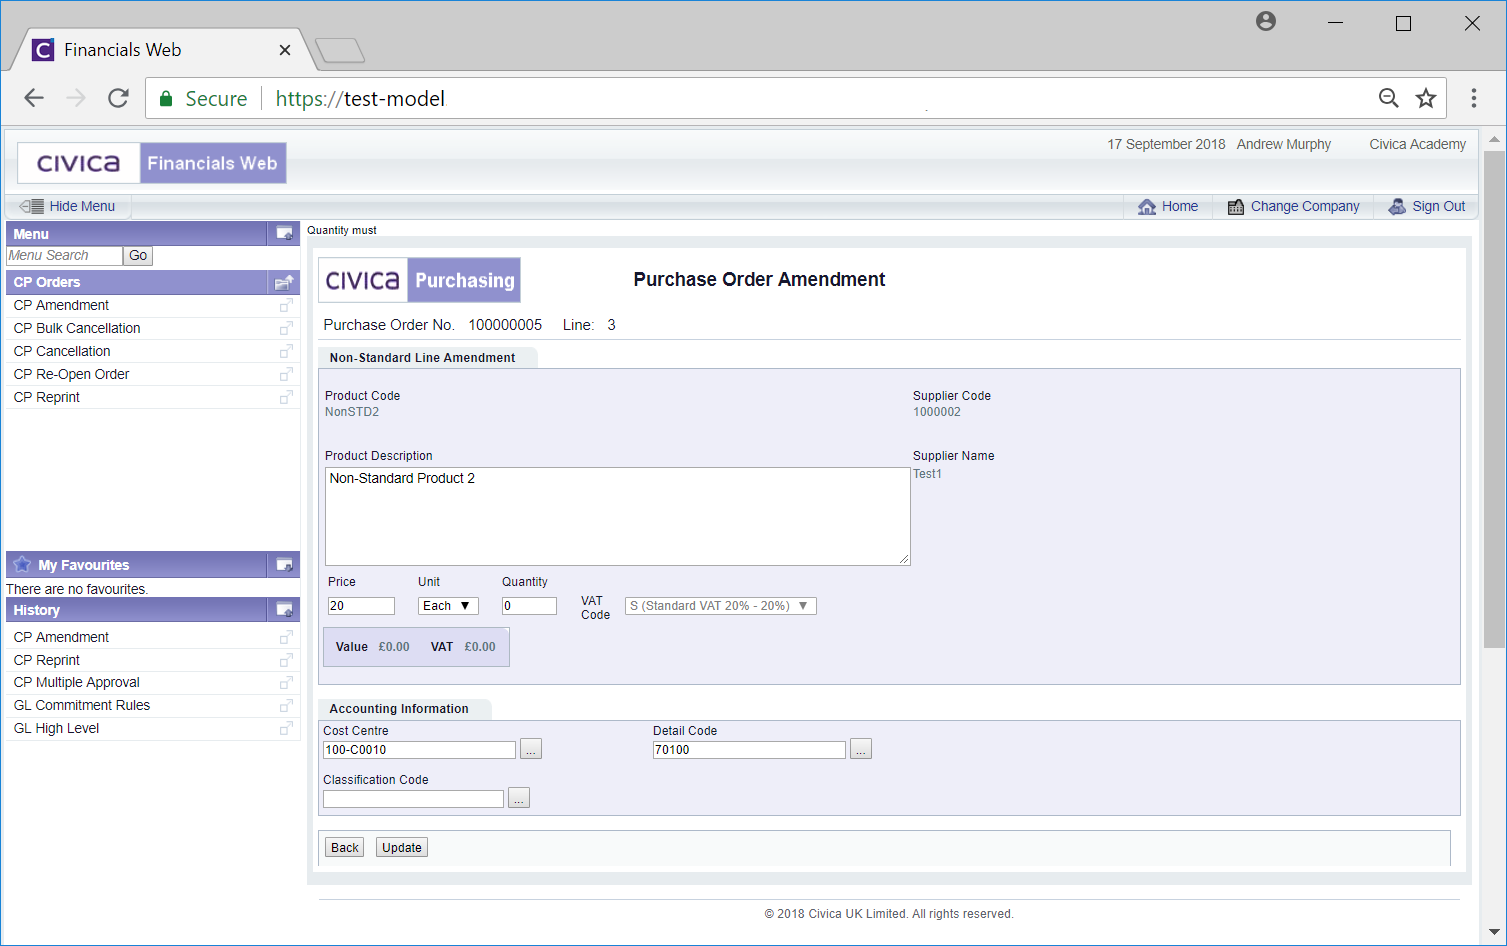The image size is (1507, 946).
Task: Open the new browser tab button
Action: (340, 50)
